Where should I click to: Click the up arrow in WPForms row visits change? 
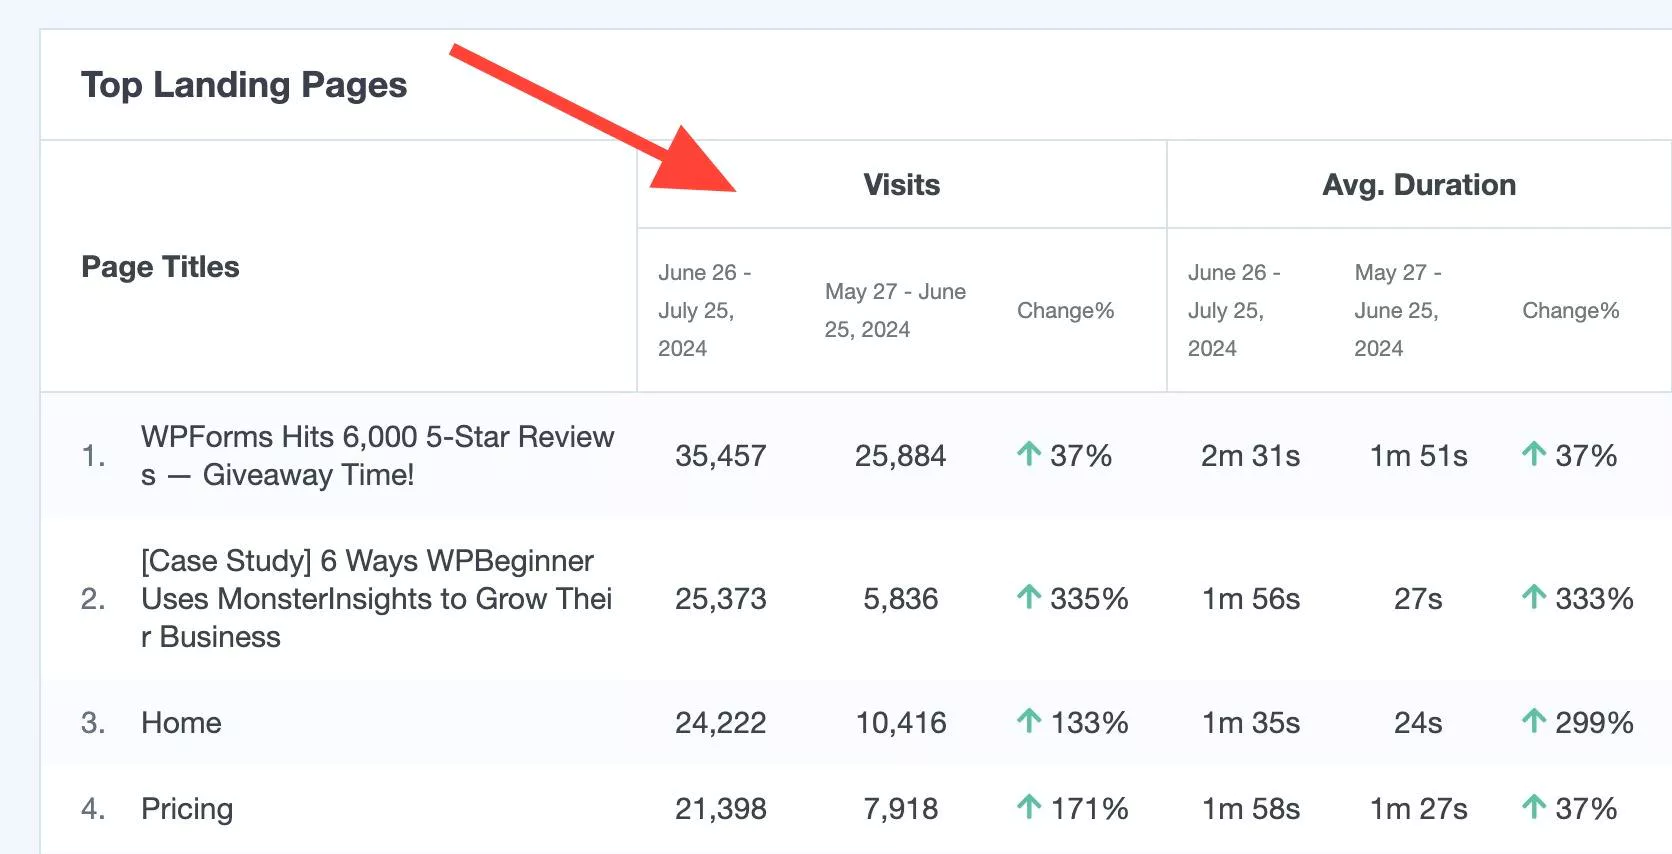point(1029,455)
